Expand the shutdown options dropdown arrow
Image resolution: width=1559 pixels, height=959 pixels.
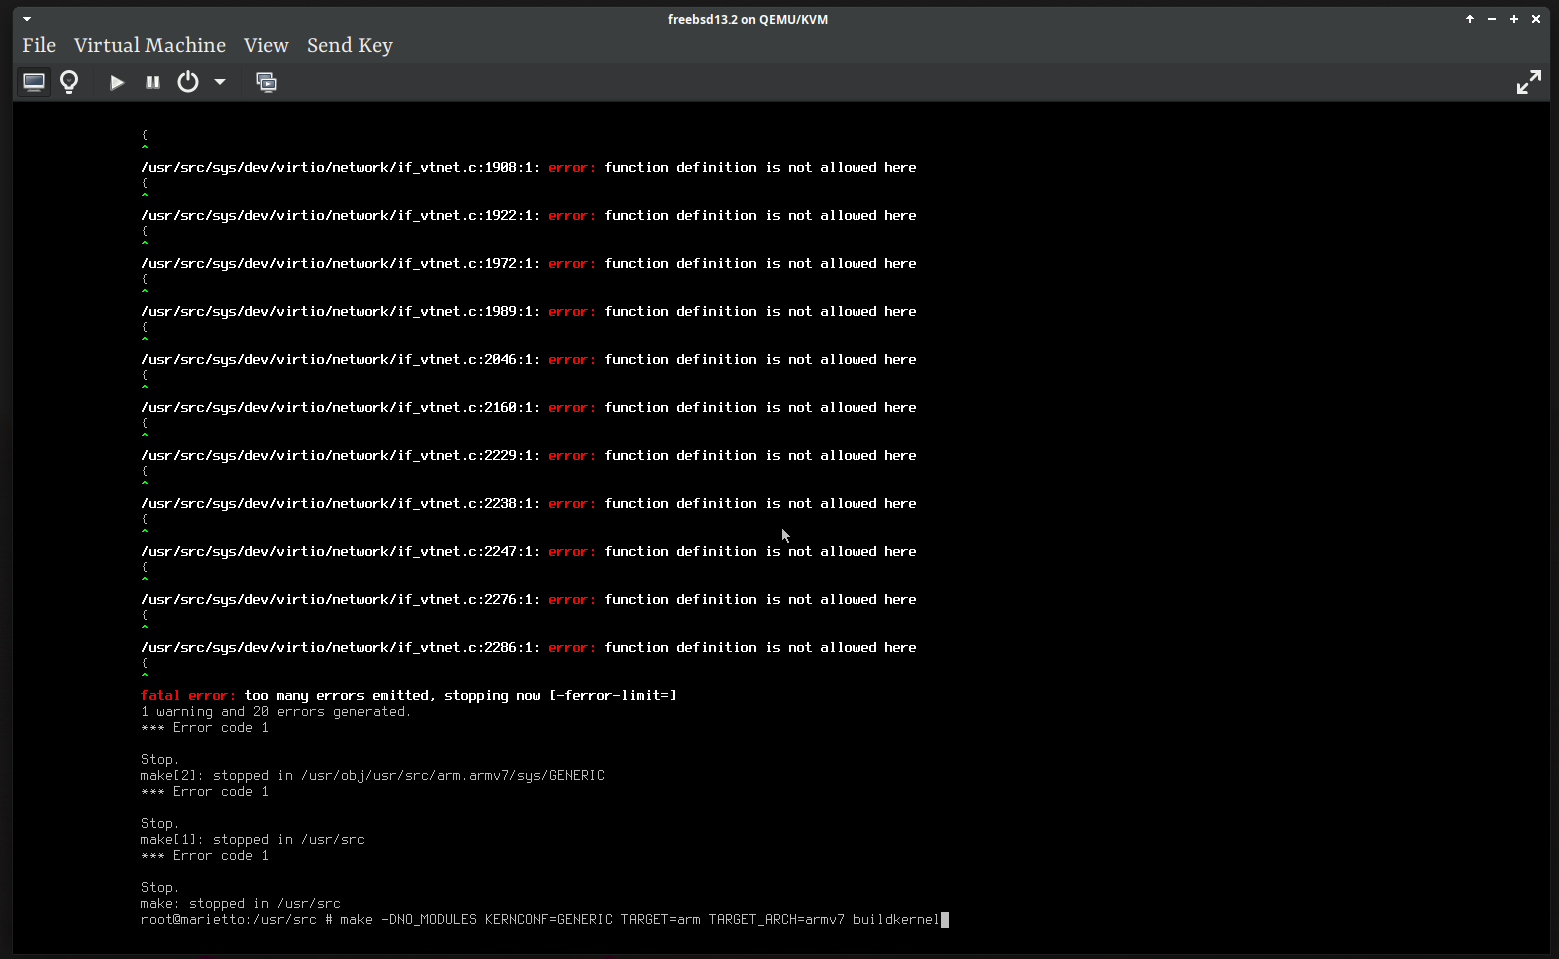220,82
